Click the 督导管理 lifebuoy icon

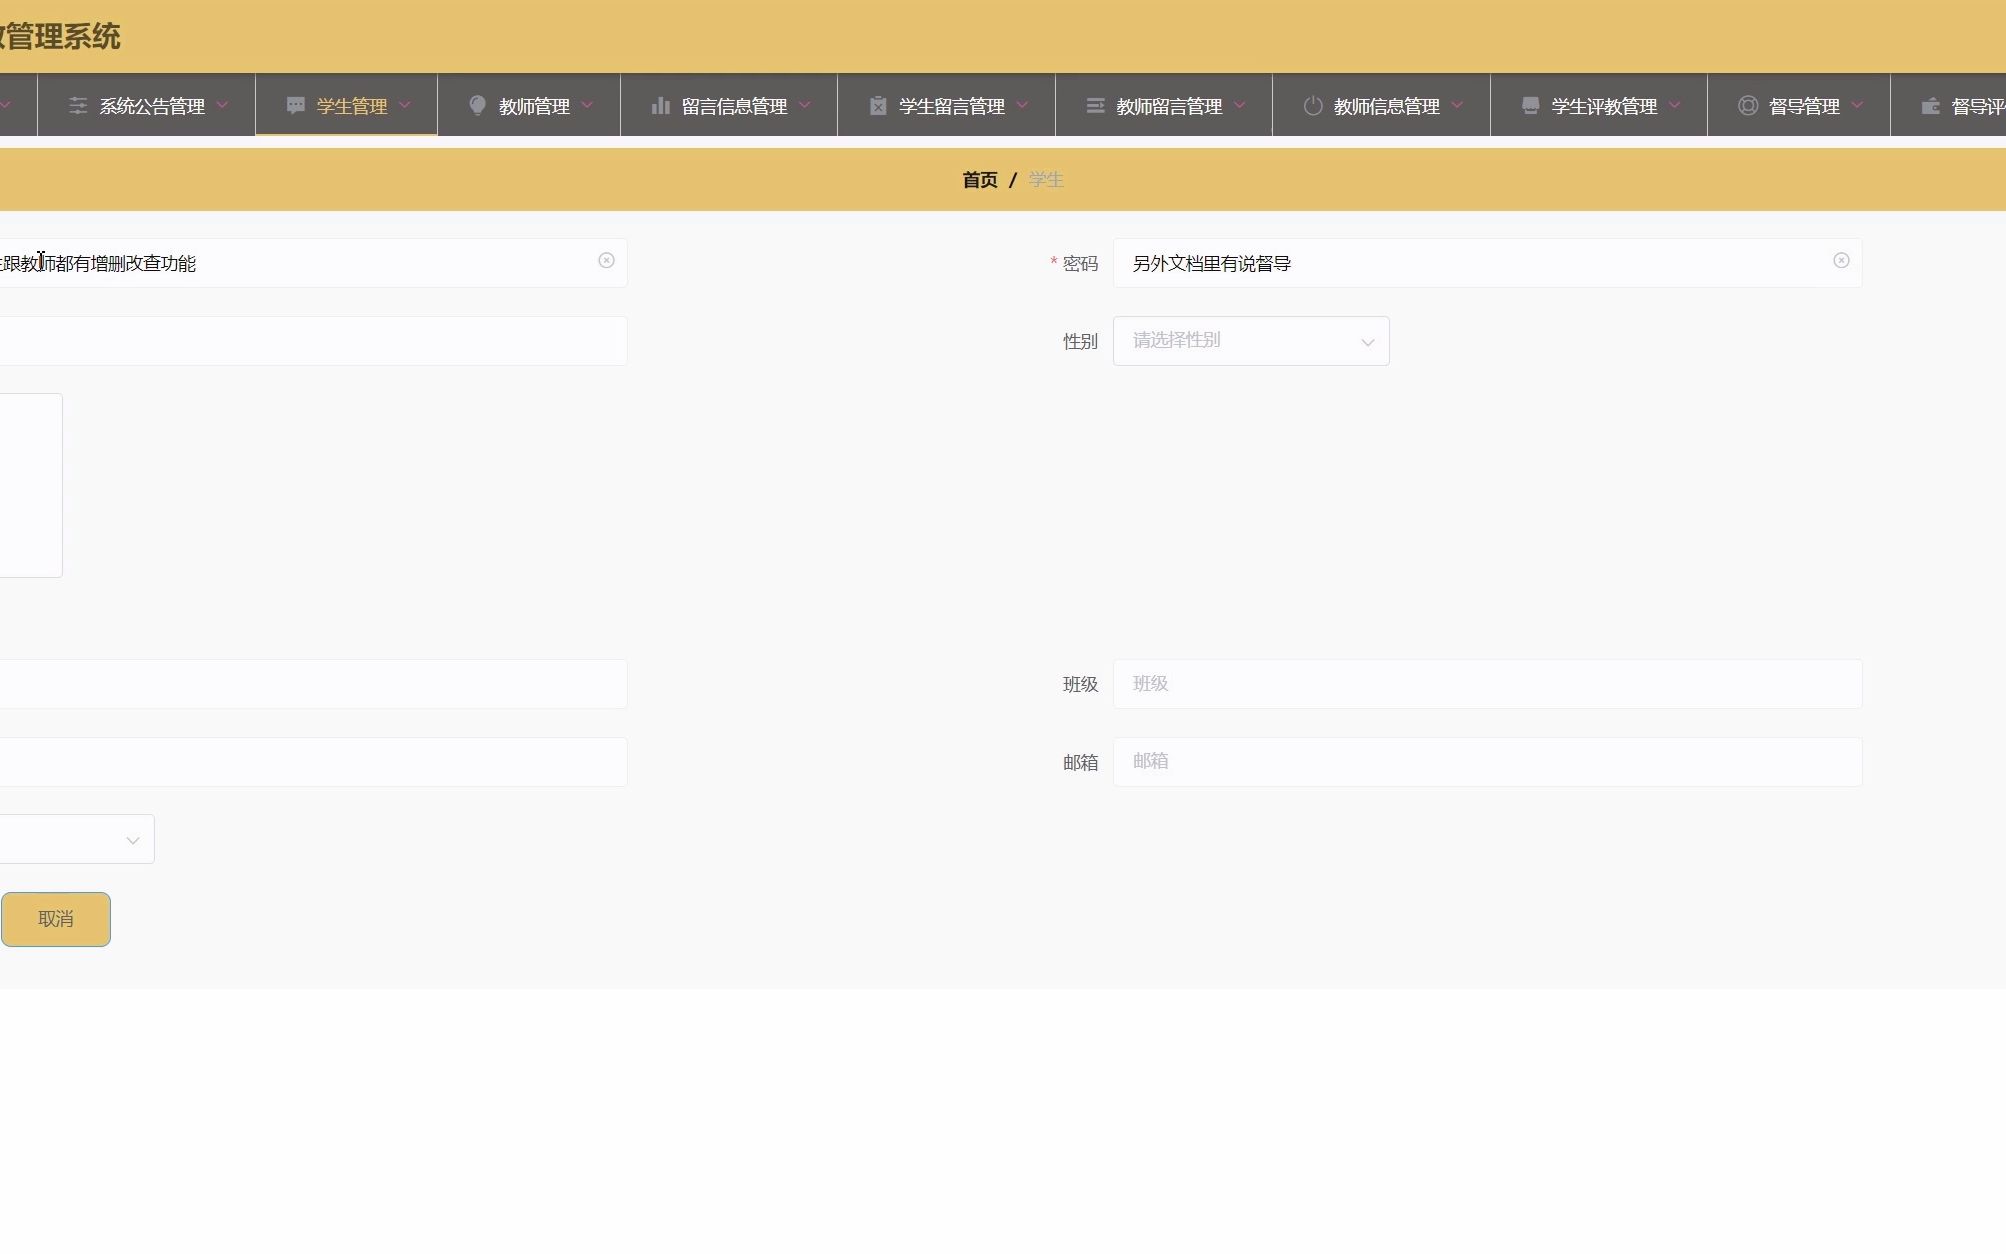pyautogui.click(x=1748, y=106)
